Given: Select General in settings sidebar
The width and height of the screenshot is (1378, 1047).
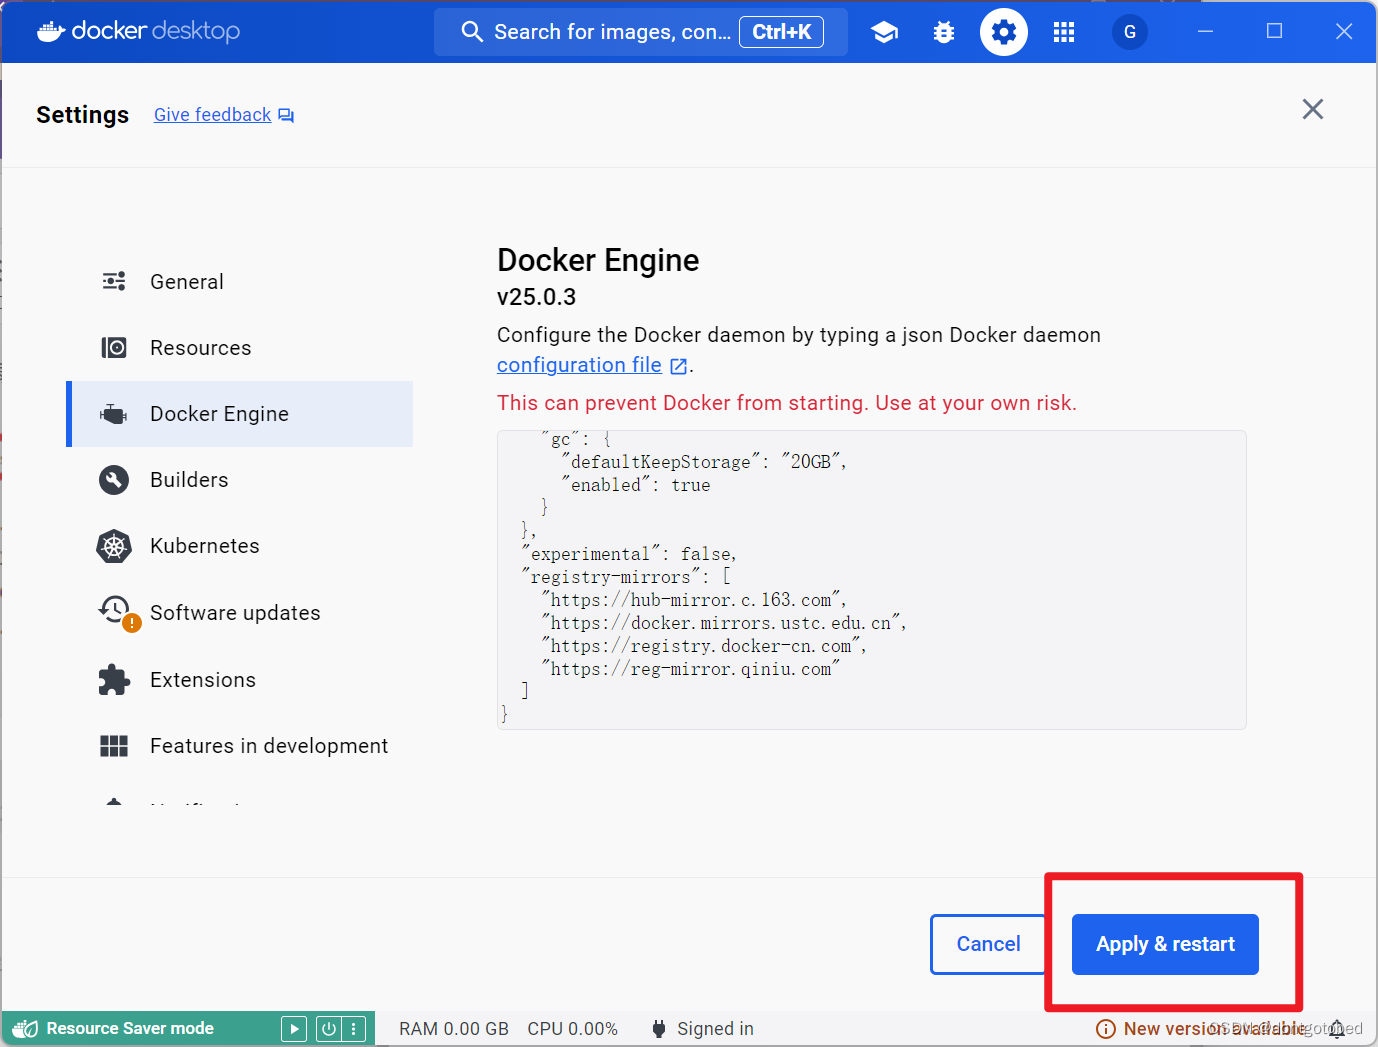Looking at the screenshot, I should [187, 282].
